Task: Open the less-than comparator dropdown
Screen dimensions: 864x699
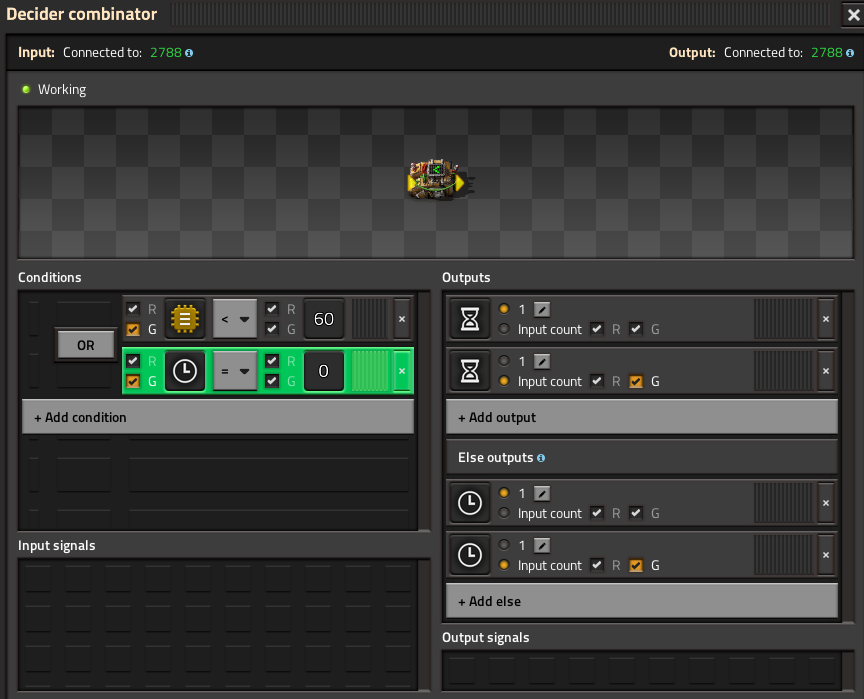Action: (x=235, y=319)
